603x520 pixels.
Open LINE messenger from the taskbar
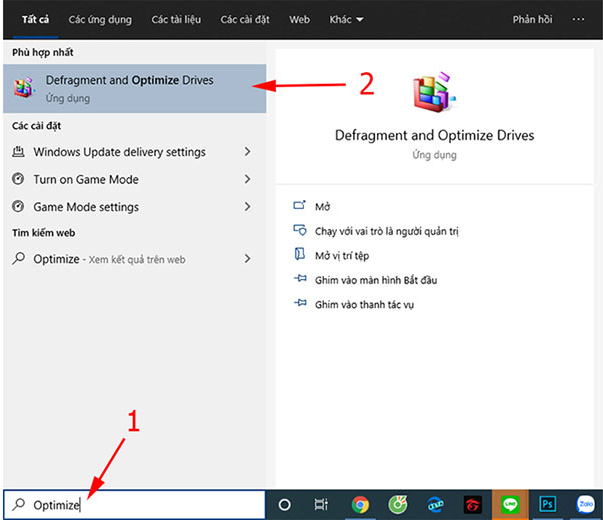tap(510, 505)
